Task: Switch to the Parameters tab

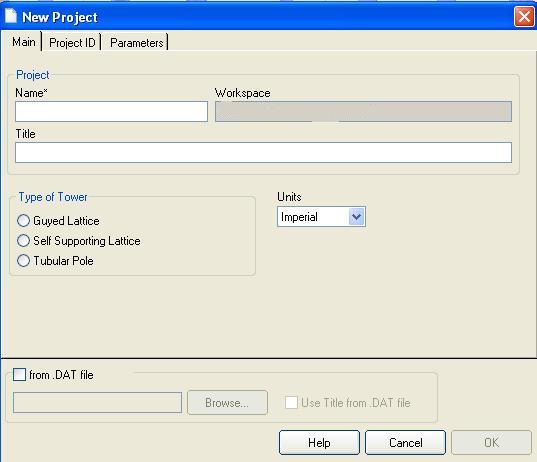Action: 136,43
